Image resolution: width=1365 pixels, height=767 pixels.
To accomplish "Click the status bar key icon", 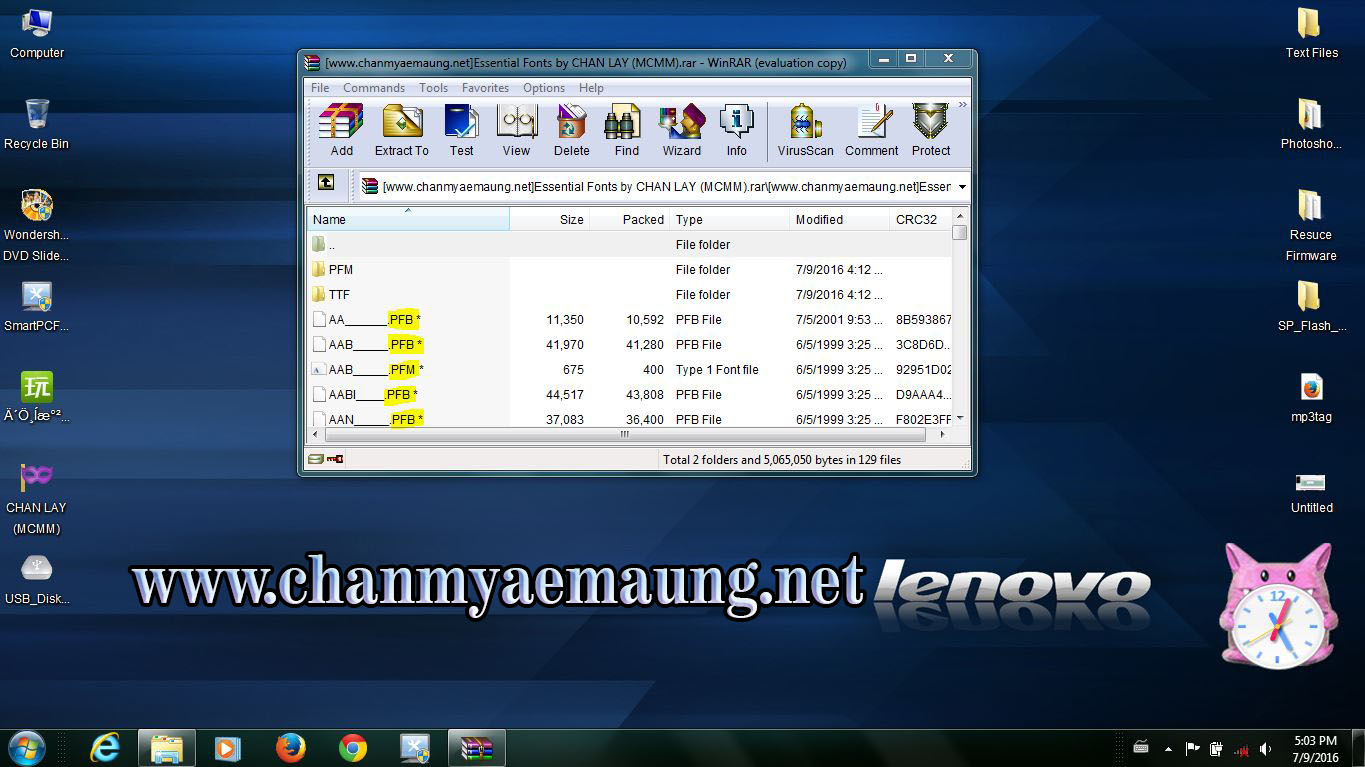I will (335, 460).
